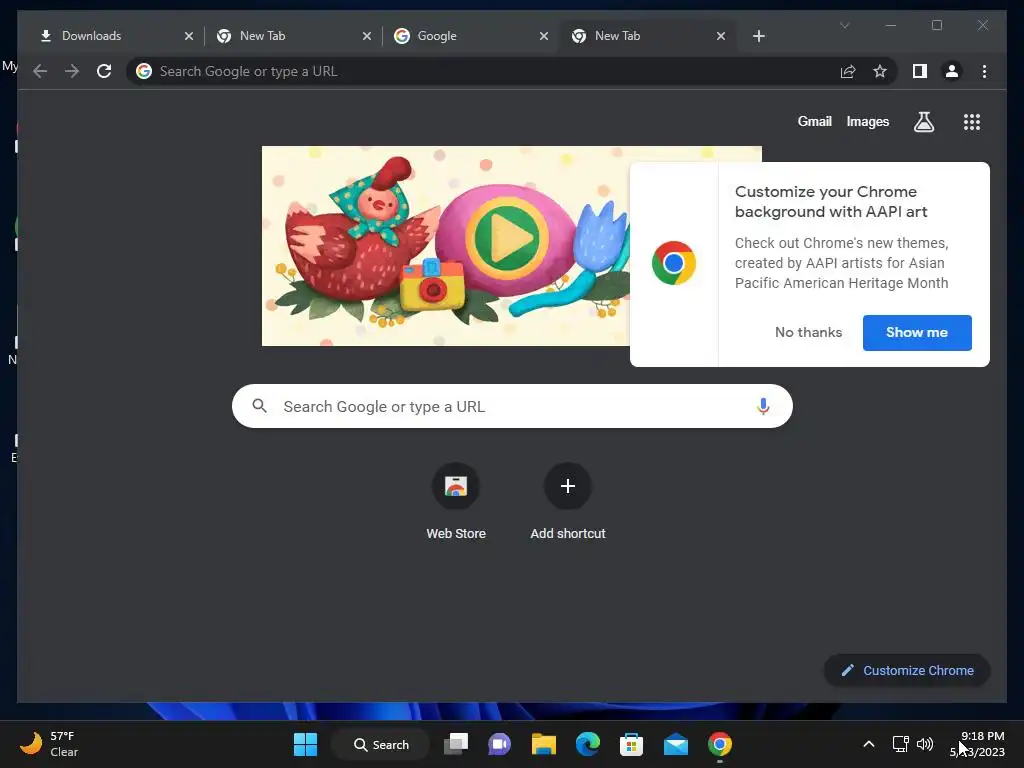Viewport: 1024px width, 768px height.
Task: Open Customize Chrome button
Action: coord(906,670)
